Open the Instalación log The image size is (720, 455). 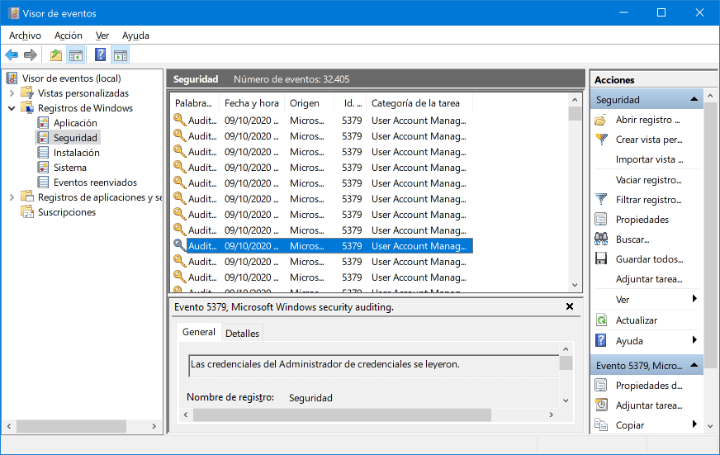76,152
